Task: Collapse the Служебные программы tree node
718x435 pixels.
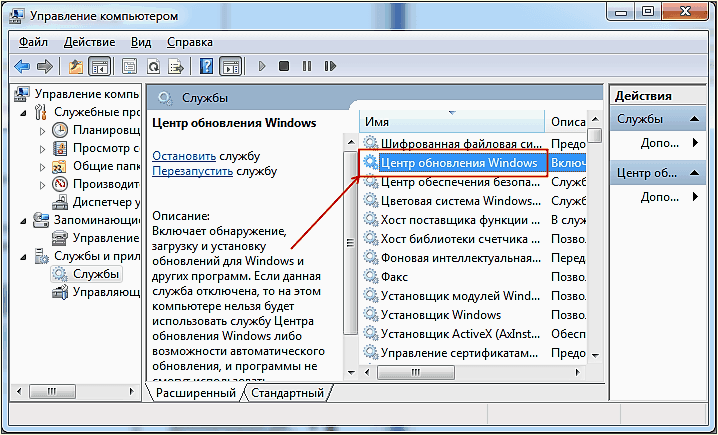Action: click(23, 113)
